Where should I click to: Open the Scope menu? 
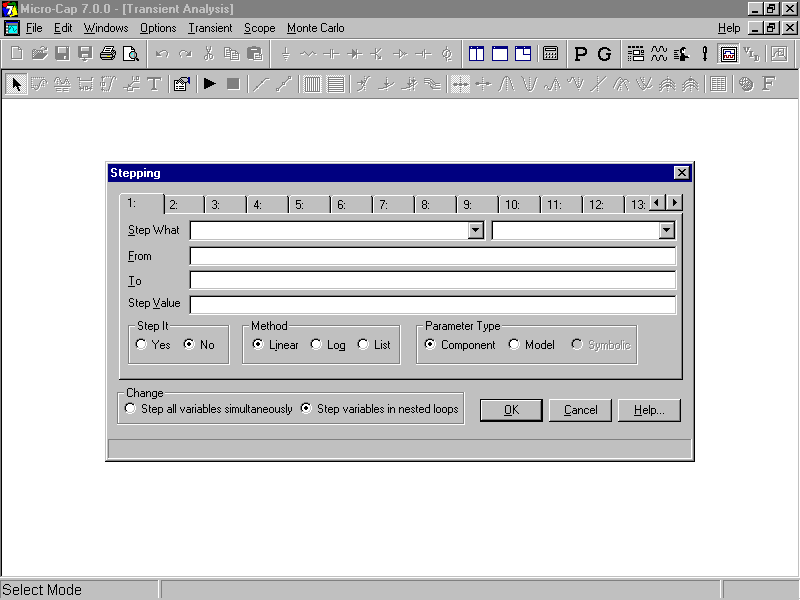click(259, 28)
